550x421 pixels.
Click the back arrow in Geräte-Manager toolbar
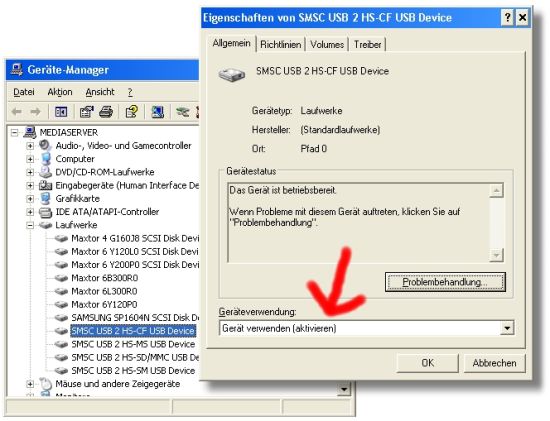16,112
